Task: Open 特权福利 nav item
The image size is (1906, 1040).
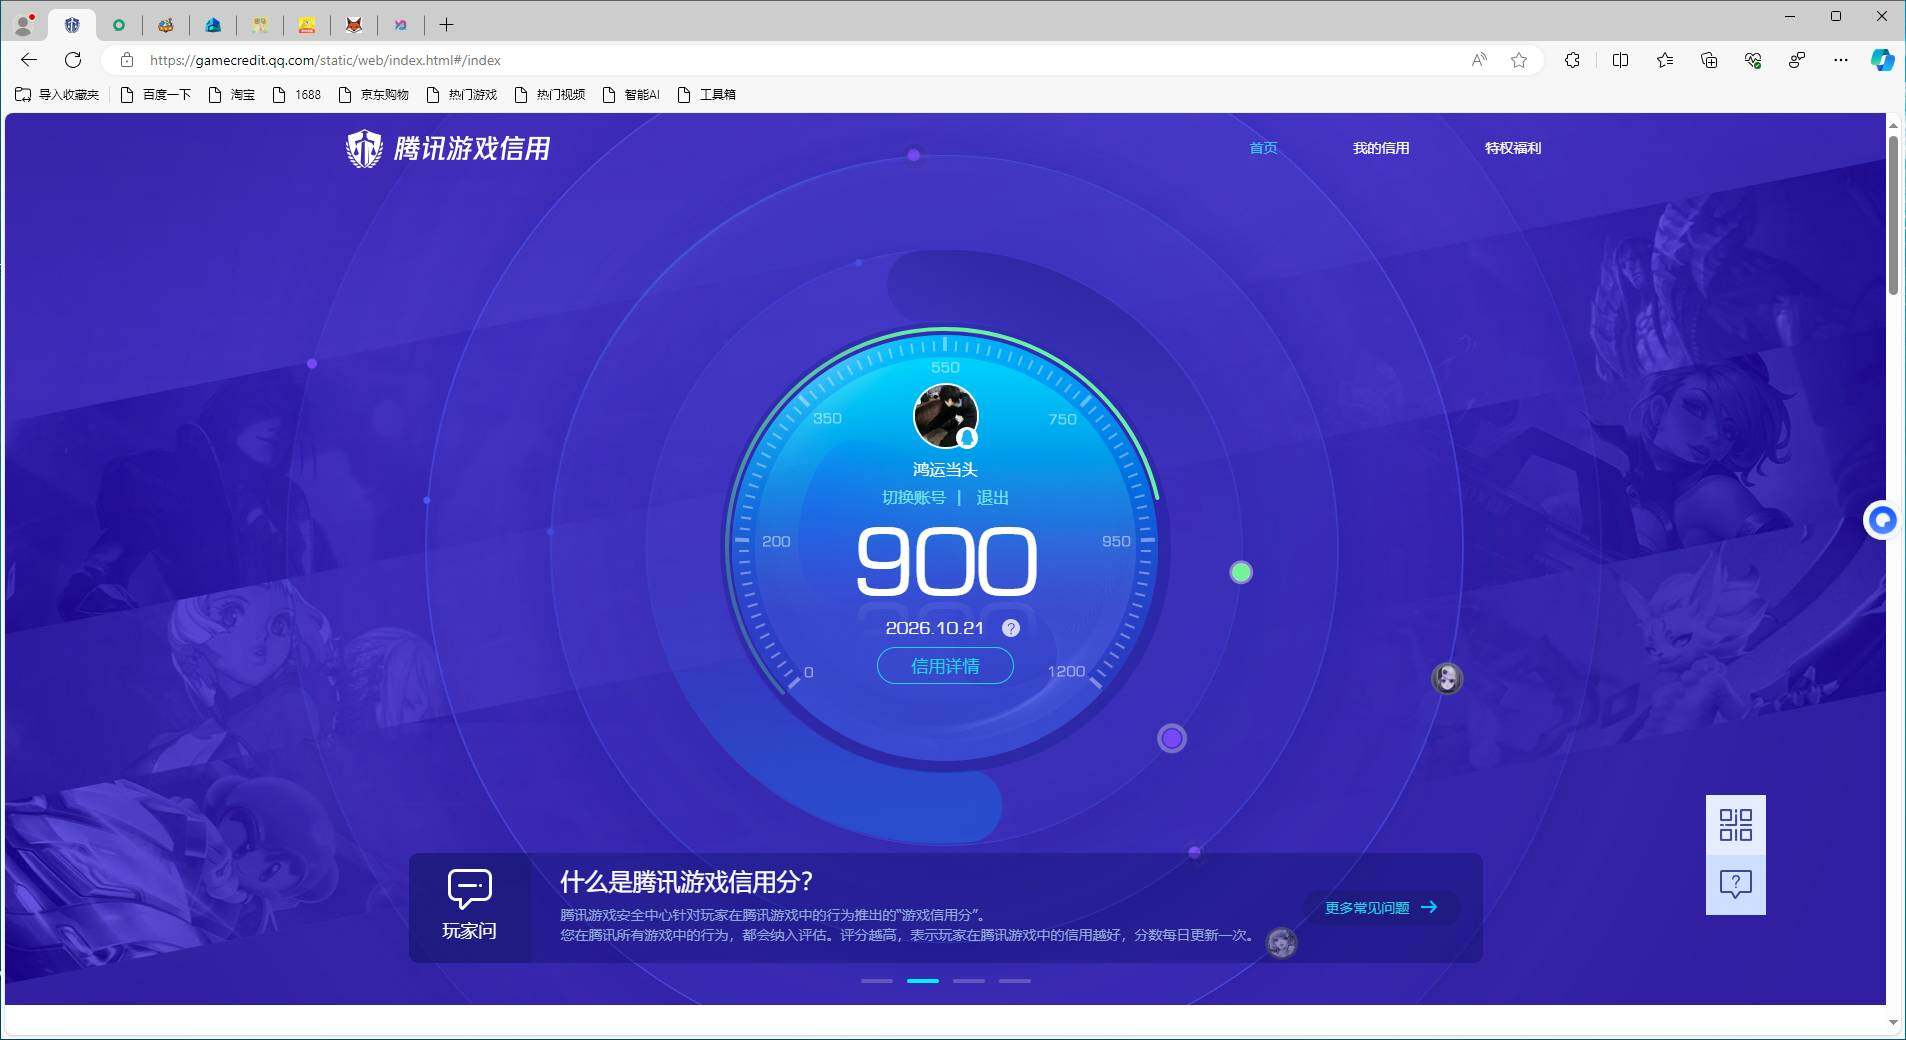Action: click(x=1513, y=148)
